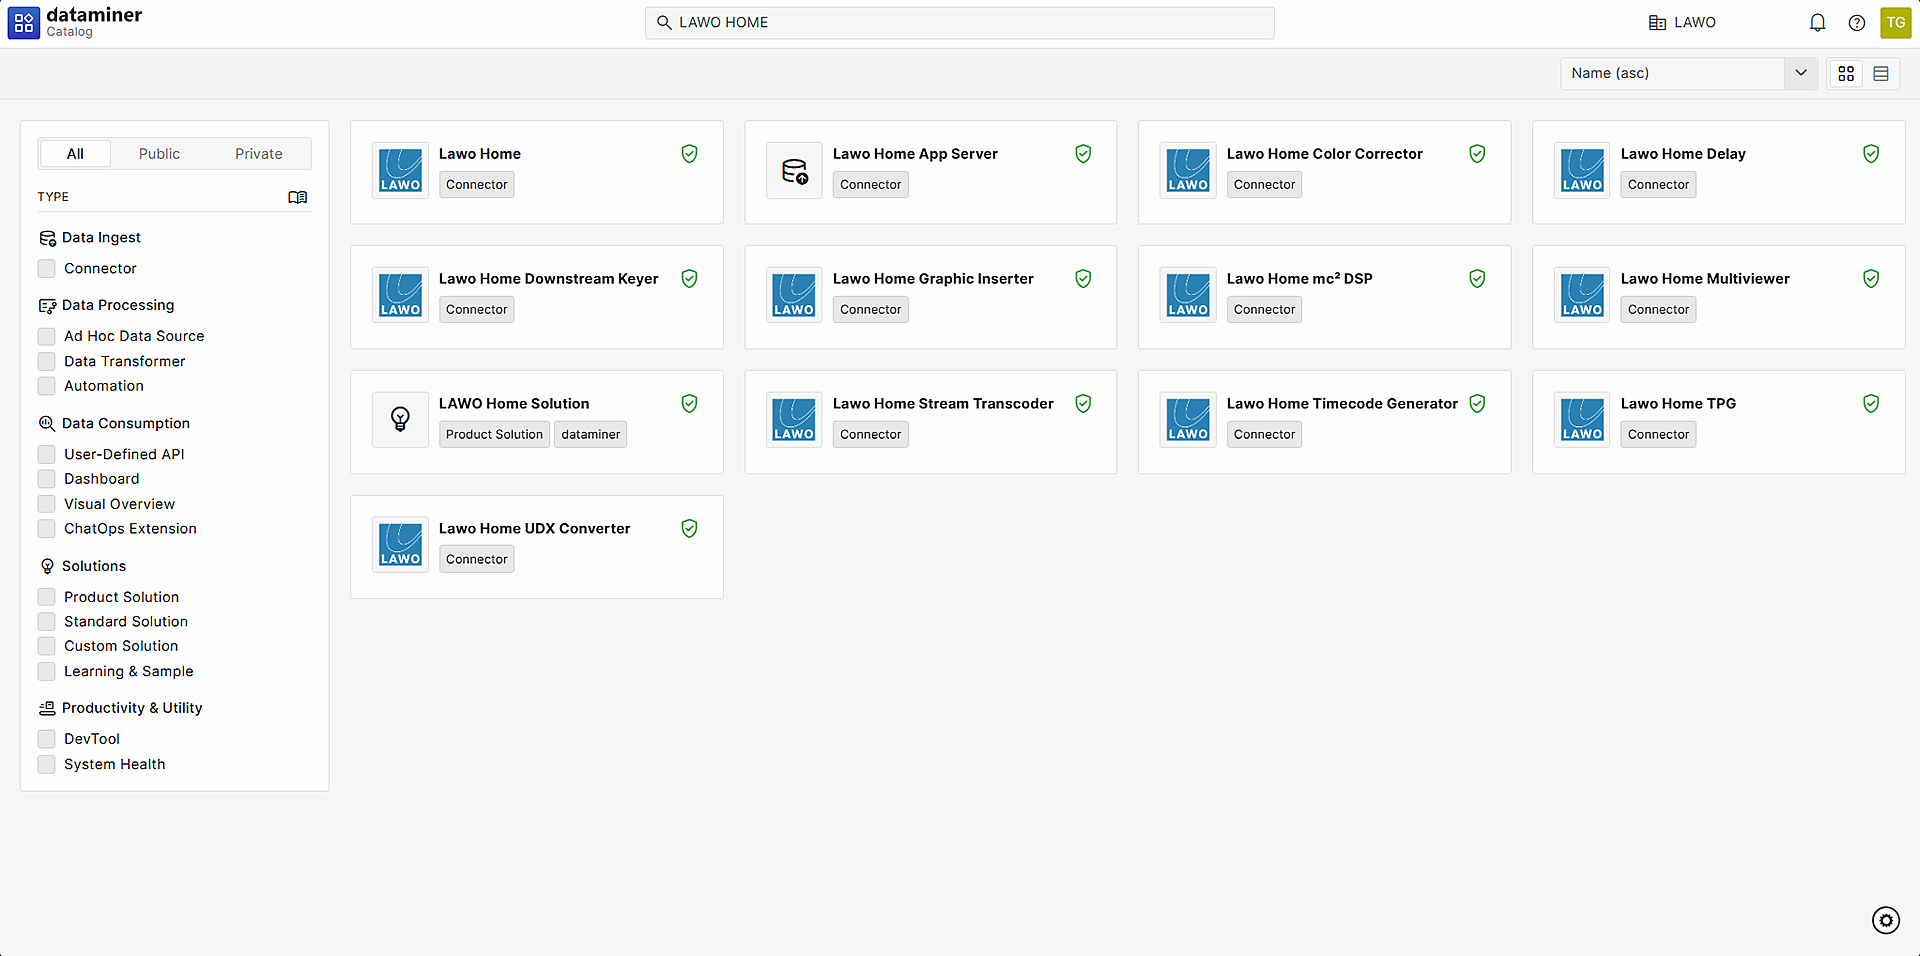Open the notifications bell

click(1817, 23)
